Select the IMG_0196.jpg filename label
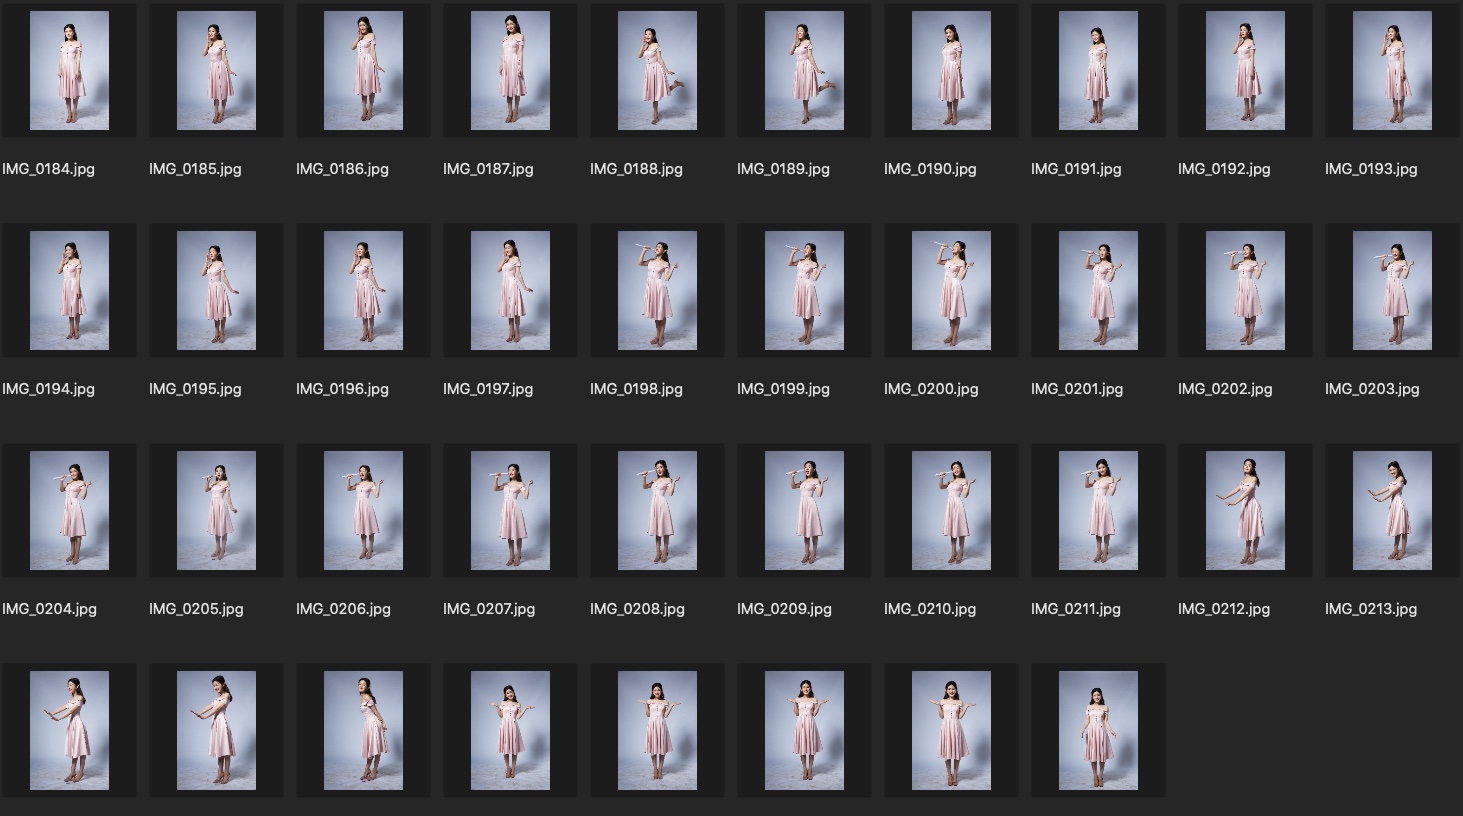The image size is (1463, 816). click(x=342, y=389)
